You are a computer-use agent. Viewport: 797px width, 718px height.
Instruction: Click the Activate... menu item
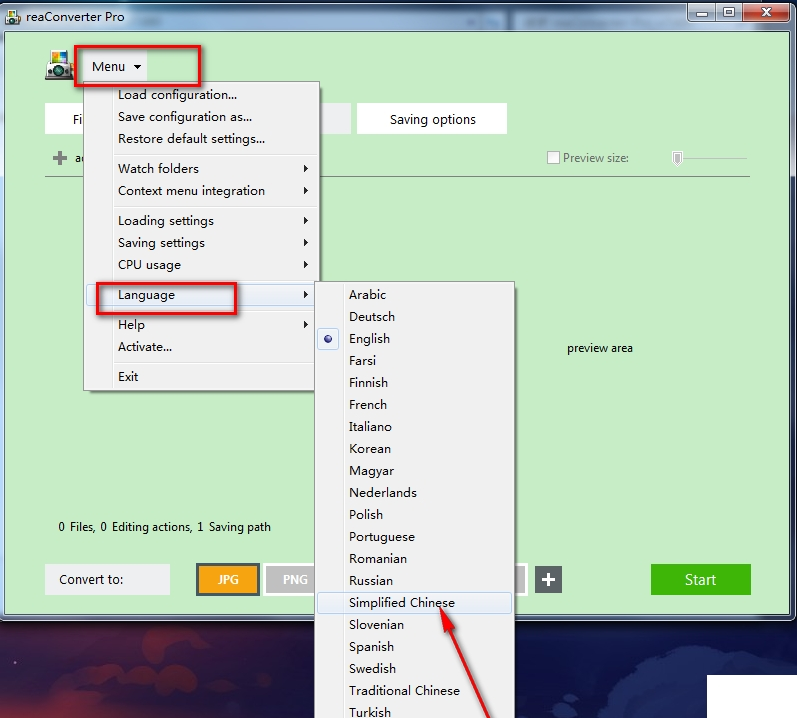[201, 347]
